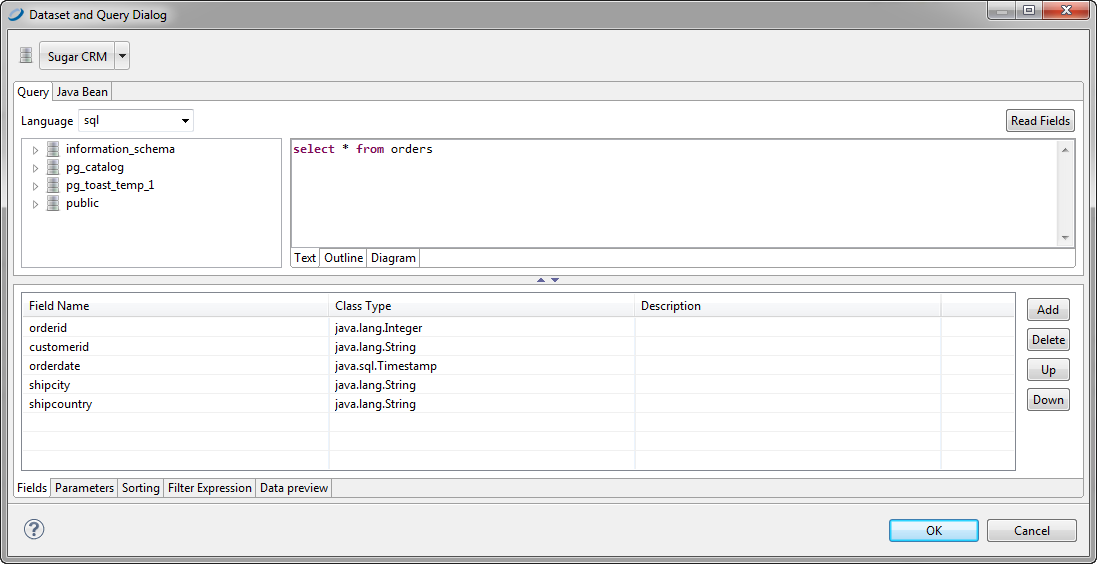The image size is (1097, 565).
Task: Close the Dataset and Query Dialog window
Action: (1066, 10)
